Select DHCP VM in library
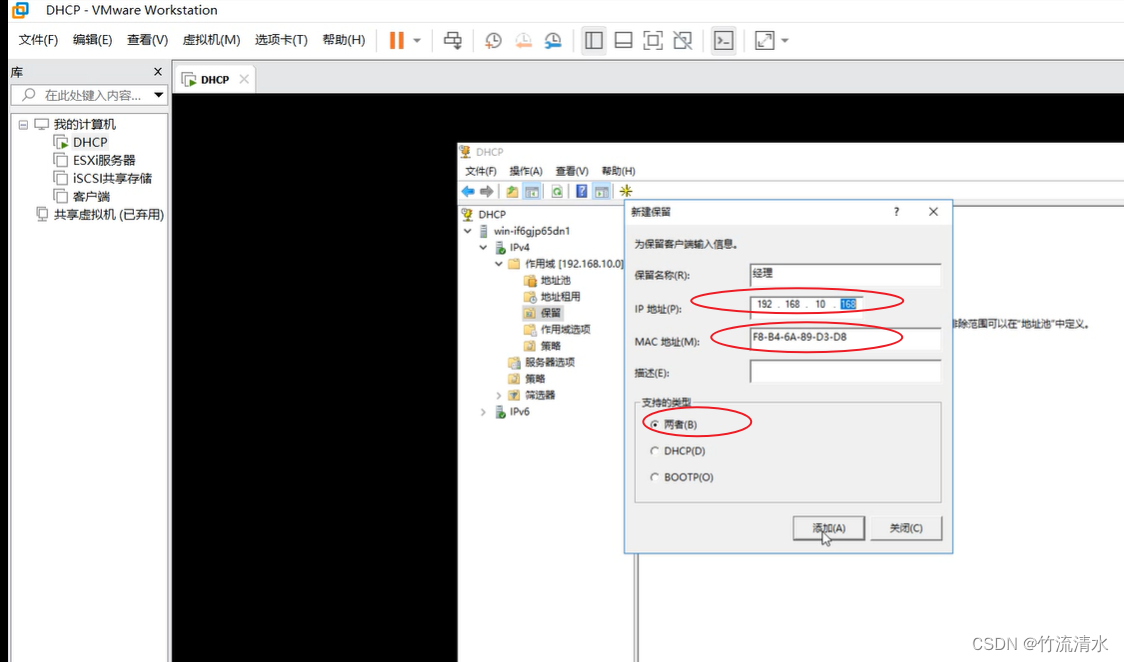The height and width of the screenshot is (662, 1124). tap(90, 142)
